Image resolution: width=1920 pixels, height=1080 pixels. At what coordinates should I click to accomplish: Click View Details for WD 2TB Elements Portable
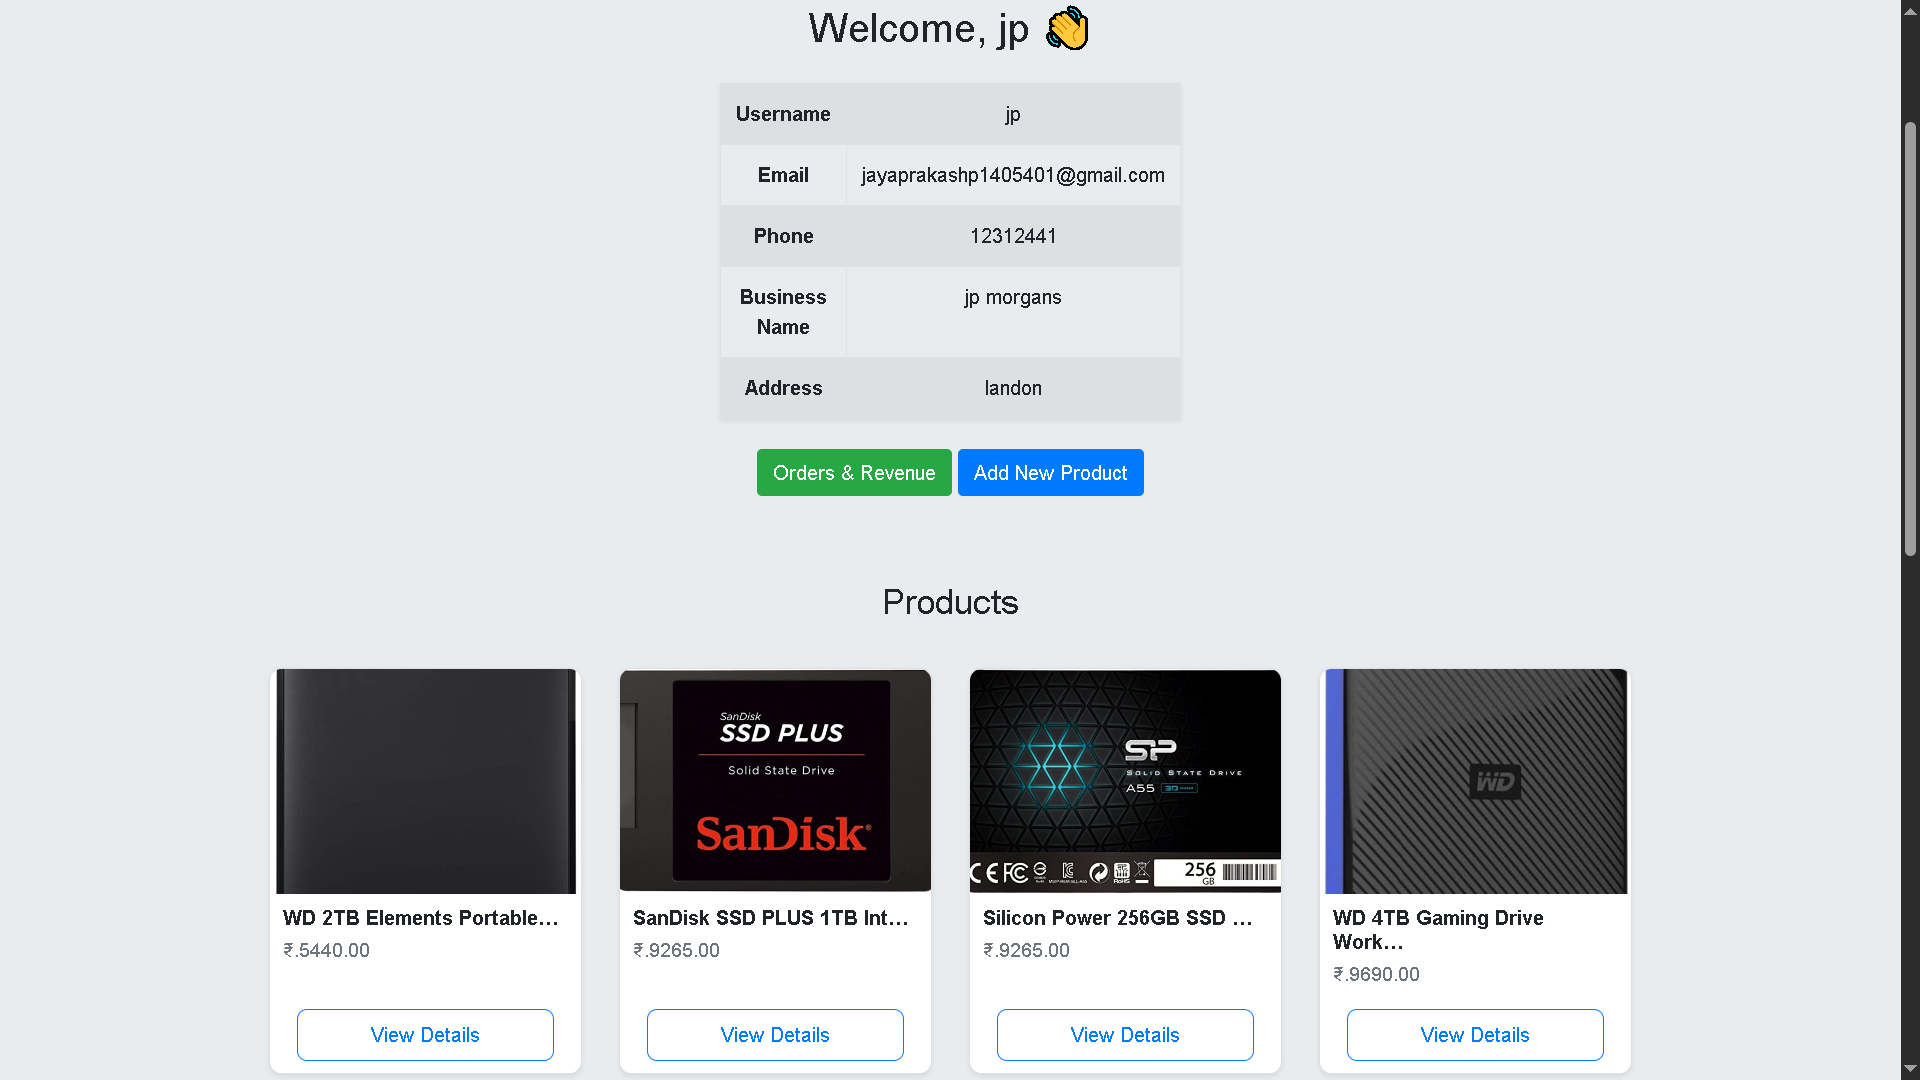(424, 1034)
